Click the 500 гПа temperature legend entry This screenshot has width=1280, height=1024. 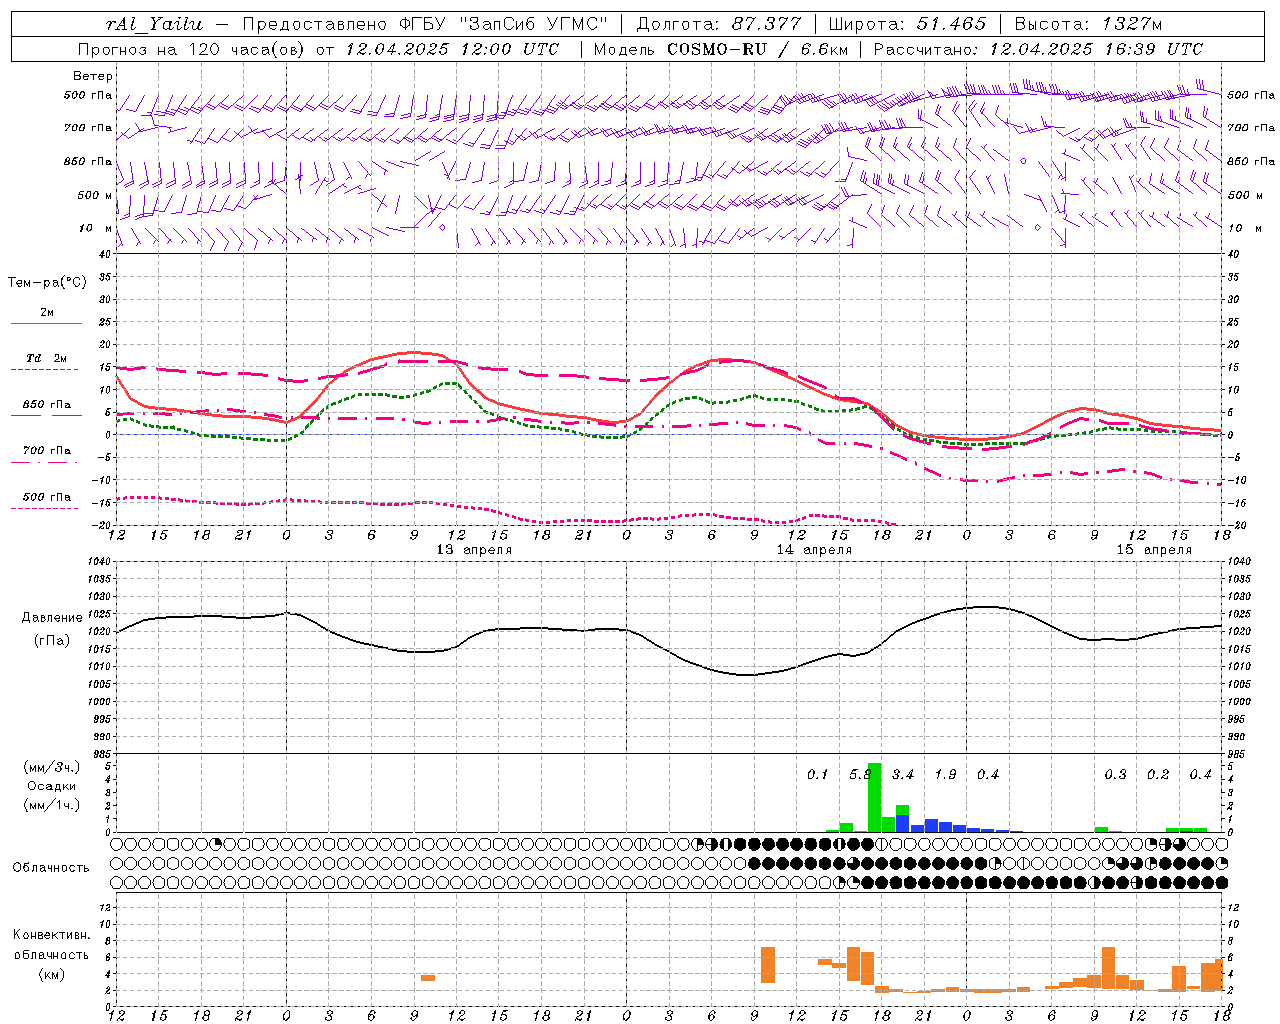coord(46,498)
